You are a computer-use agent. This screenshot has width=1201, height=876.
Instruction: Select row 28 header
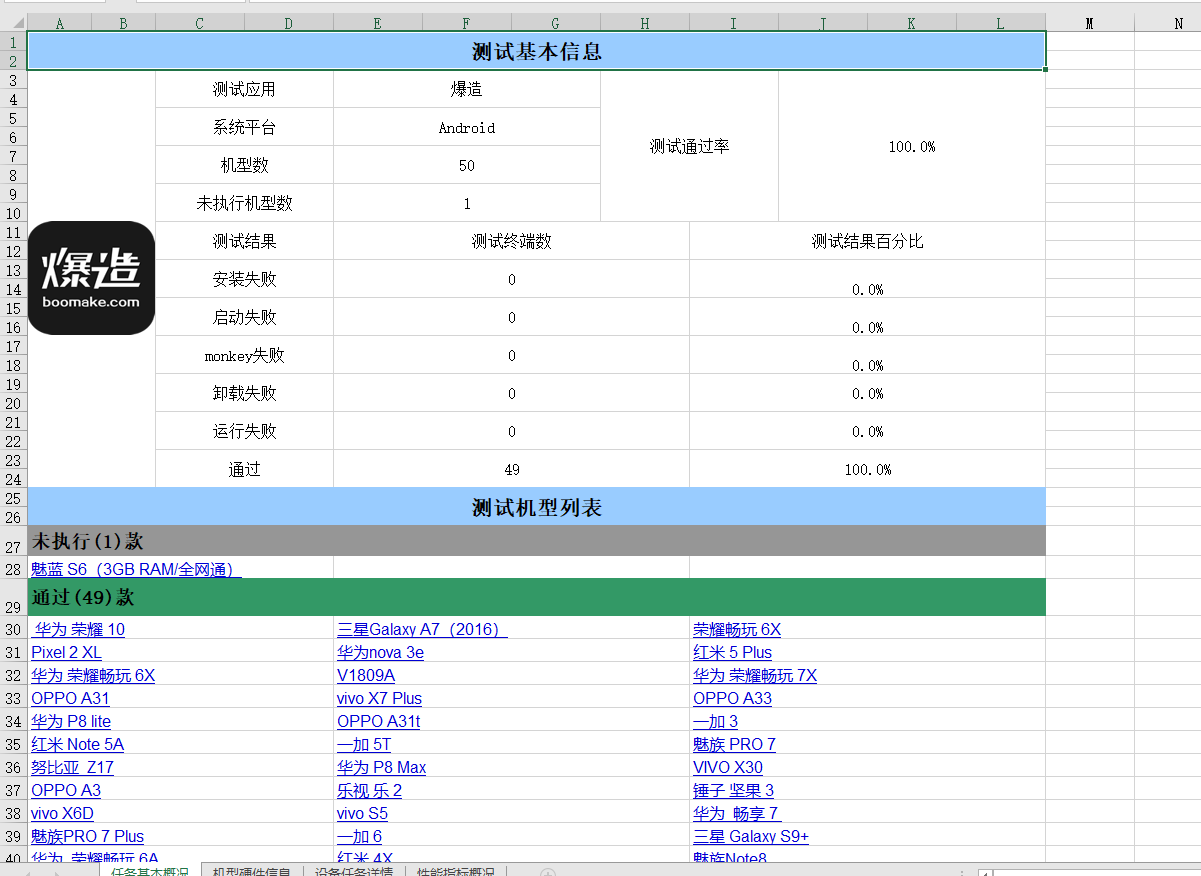13,569
